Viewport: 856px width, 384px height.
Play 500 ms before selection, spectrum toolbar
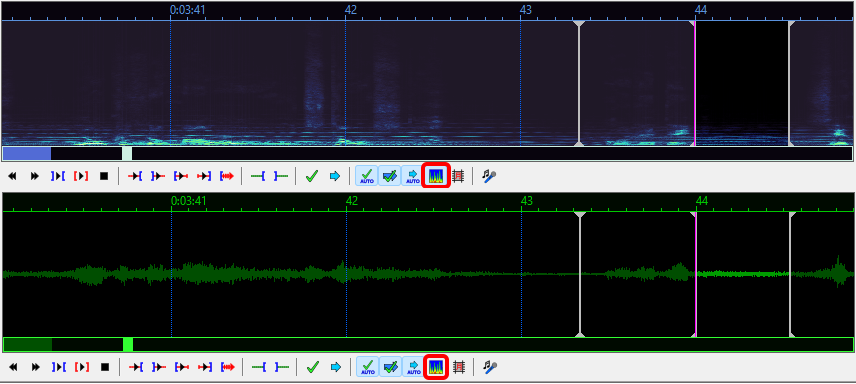[135, 176]
